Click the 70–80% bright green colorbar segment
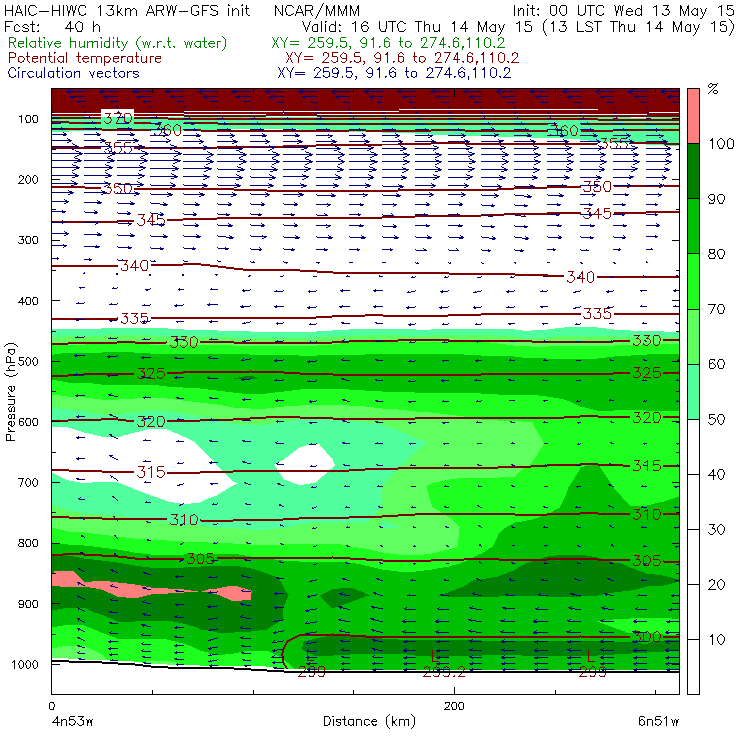Viewport: 740px width, 740px height. (x=693, y=281)
